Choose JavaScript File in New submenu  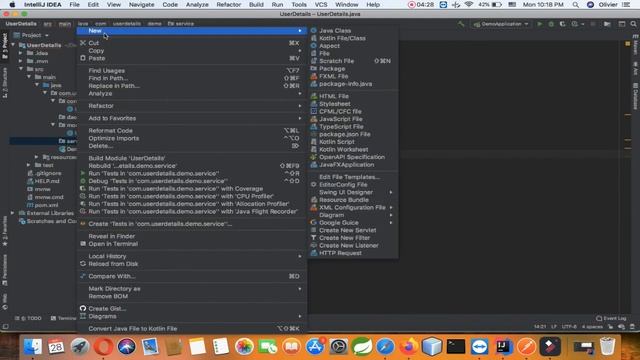pyautogui.click(x=353, y=119)
